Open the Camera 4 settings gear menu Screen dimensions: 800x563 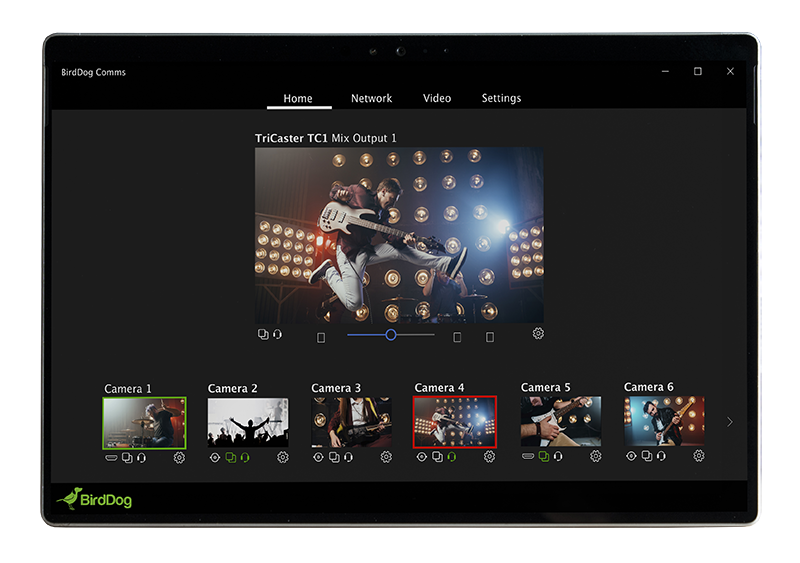[x=489, y=457]
